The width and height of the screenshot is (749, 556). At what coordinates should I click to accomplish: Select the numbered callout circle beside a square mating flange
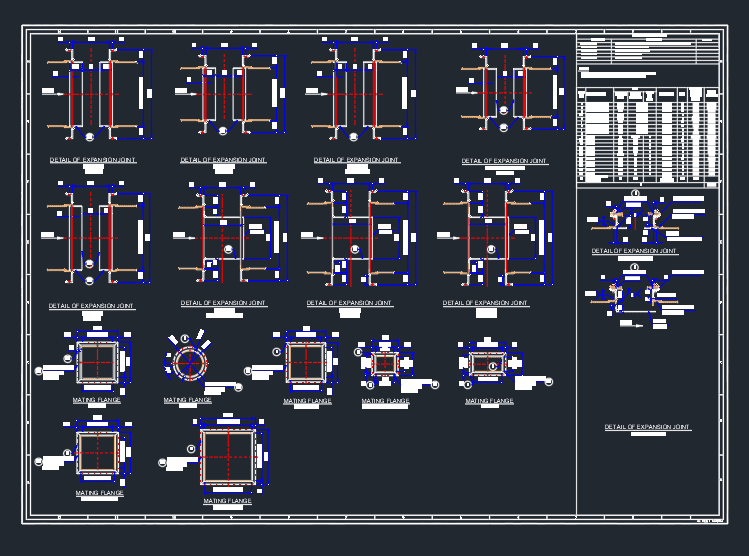(x=67, y=358)
